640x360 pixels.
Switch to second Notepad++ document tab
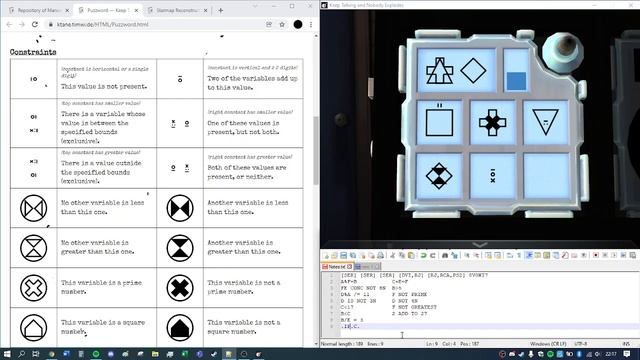pyautogui.click(x=367, y=267)
